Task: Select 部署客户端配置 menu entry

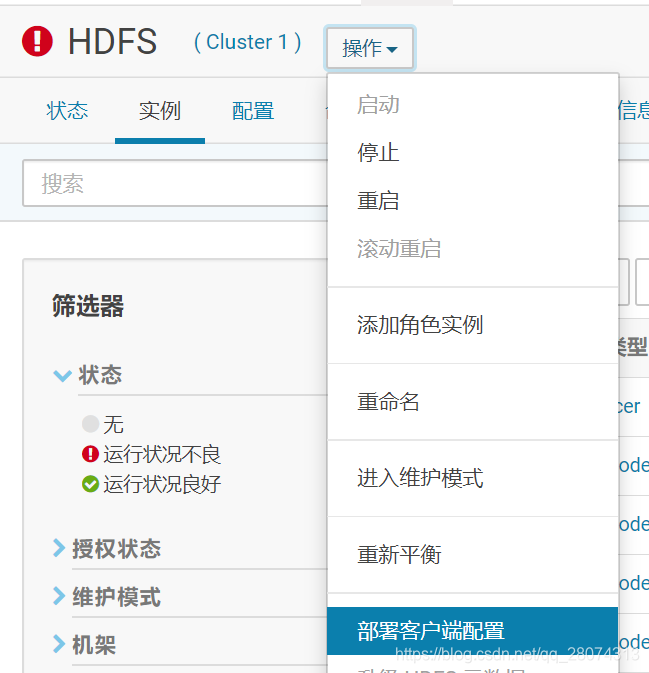Action: tap(473, 631)
